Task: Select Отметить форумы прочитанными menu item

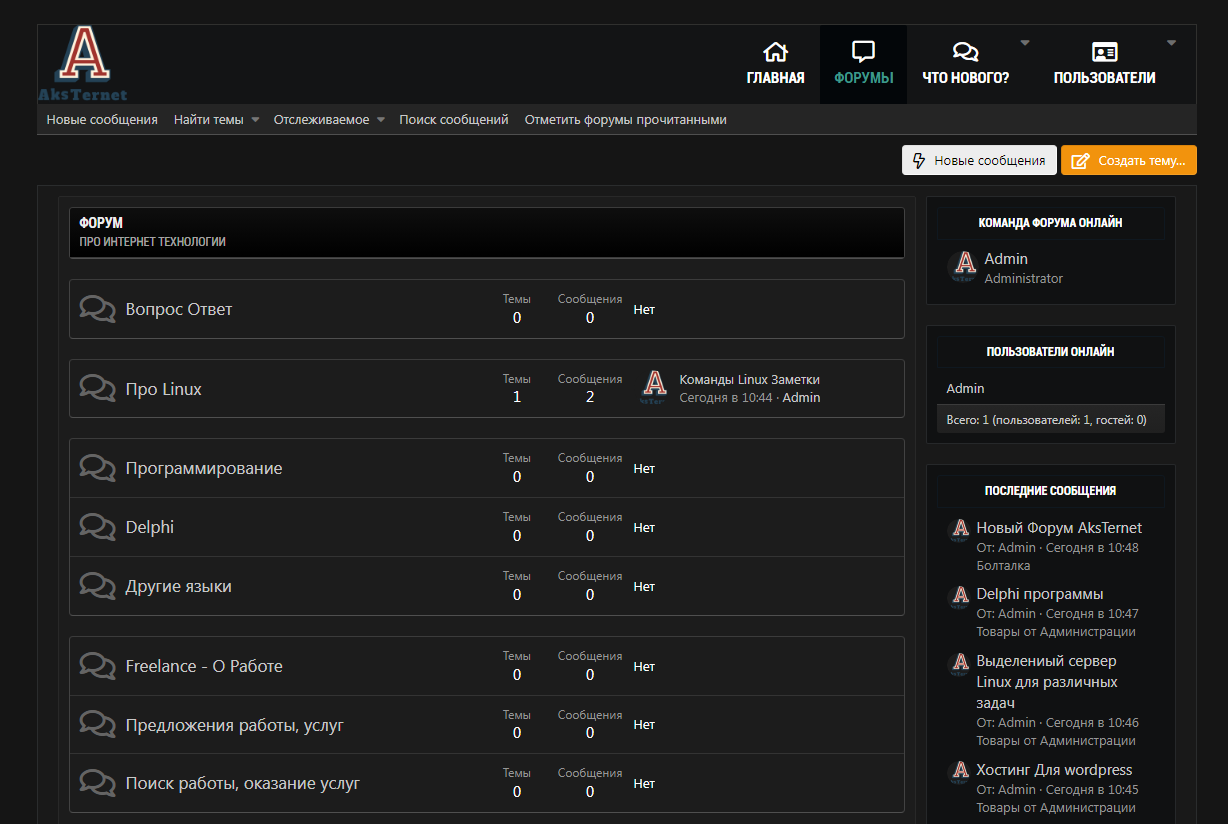Action: pyautogui.click(x=625, y=120)
